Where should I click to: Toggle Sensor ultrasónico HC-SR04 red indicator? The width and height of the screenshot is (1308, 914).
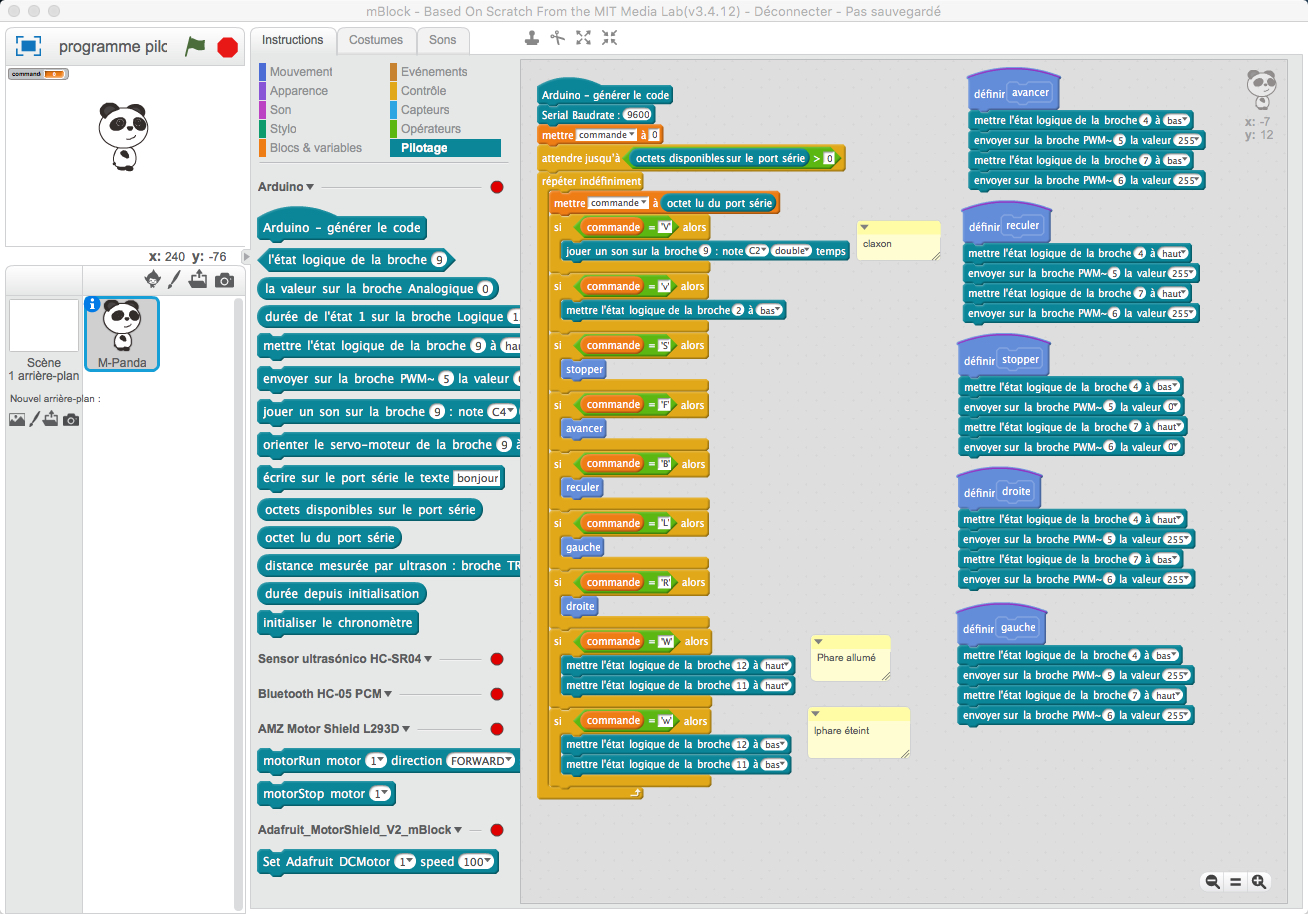(497, 659)
